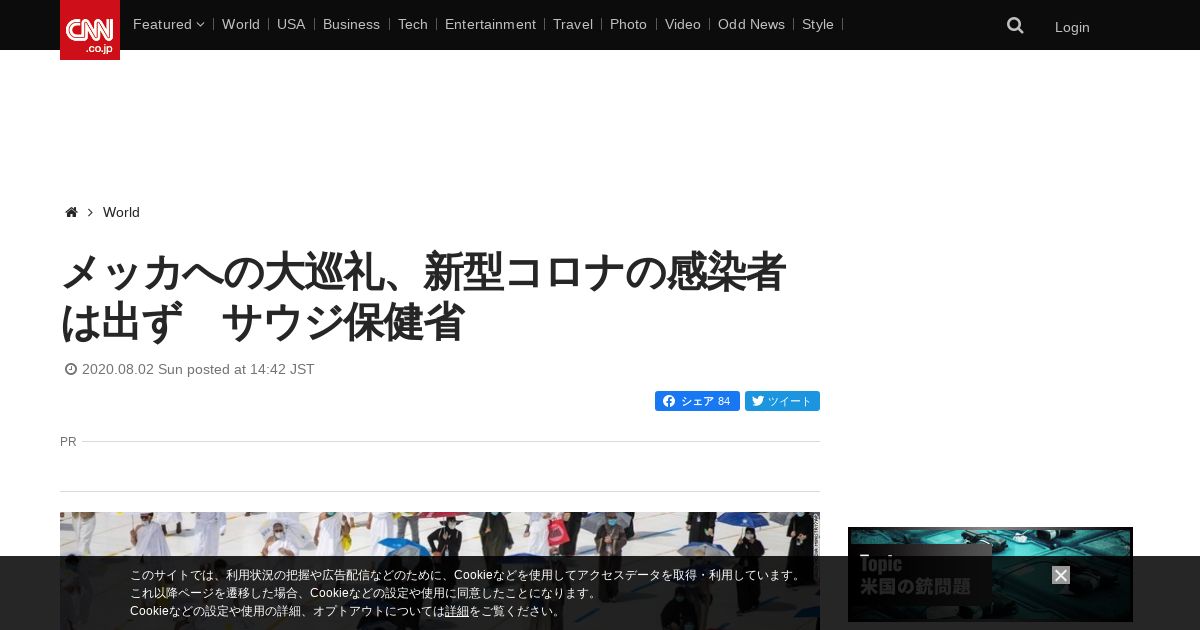This screenshot has width=1200, height=630.
Task: Share article on Facebook (シェア 84)
Action: [697, 401]
